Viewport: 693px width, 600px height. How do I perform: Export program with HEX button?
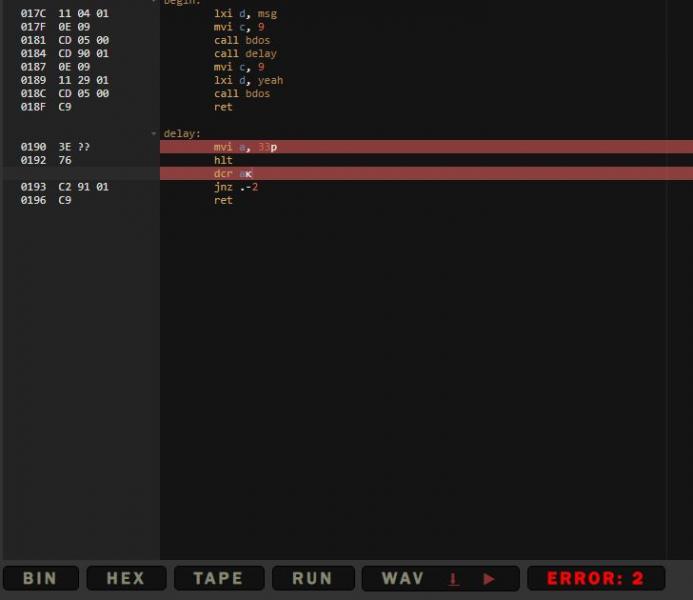click(x=126, y=578)
